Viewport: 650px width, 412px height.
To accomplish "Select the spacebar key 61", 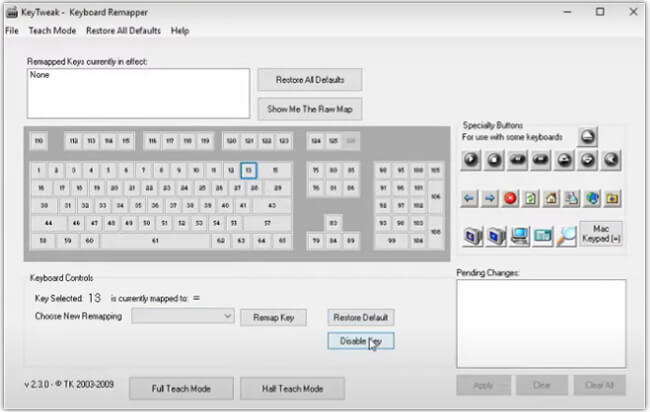I will (155, 240).
